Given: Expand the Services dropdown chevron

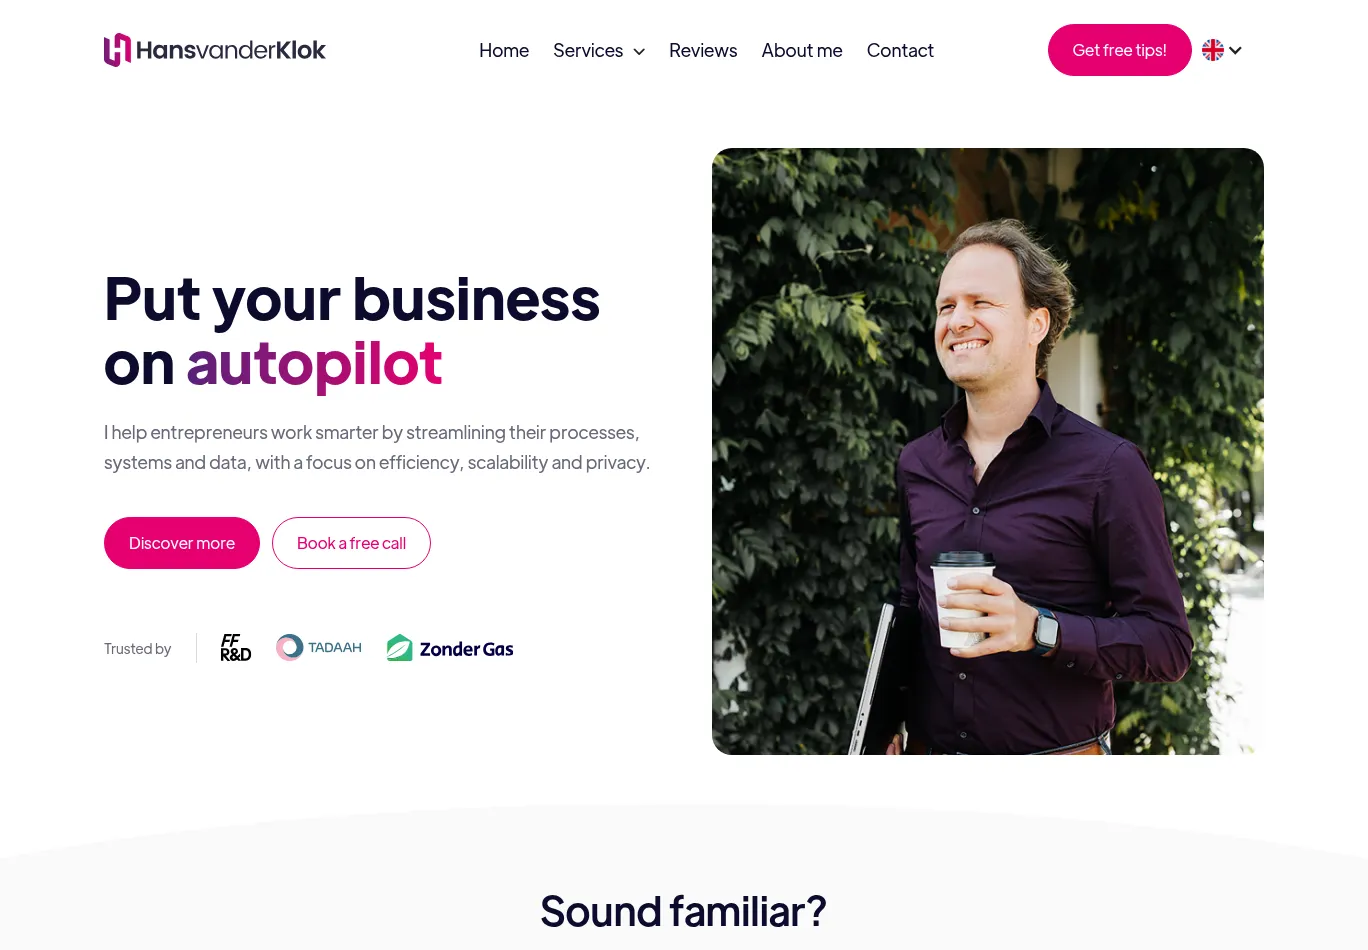Looking at the screenshot, I should coord(639,51).
